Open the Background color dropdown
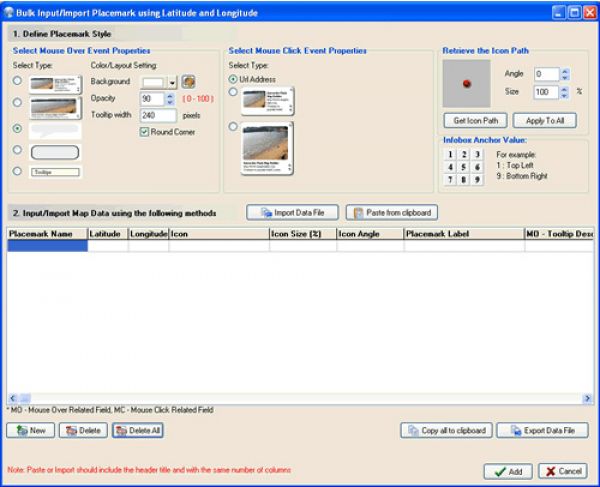 click(x=172, y=83)
